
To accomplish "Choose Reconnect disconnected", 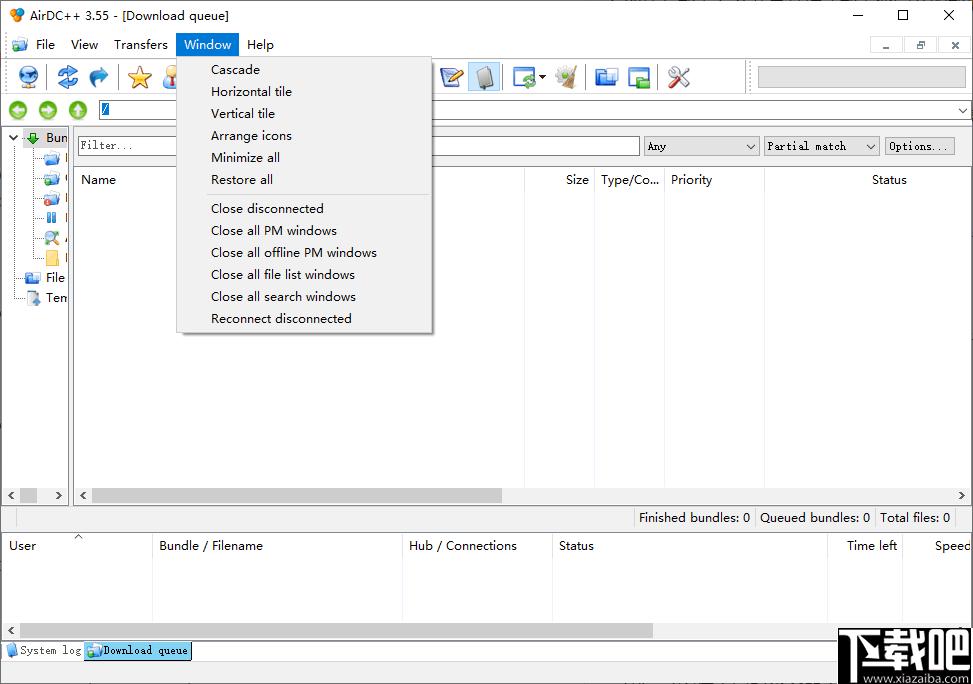I will 304,319.
